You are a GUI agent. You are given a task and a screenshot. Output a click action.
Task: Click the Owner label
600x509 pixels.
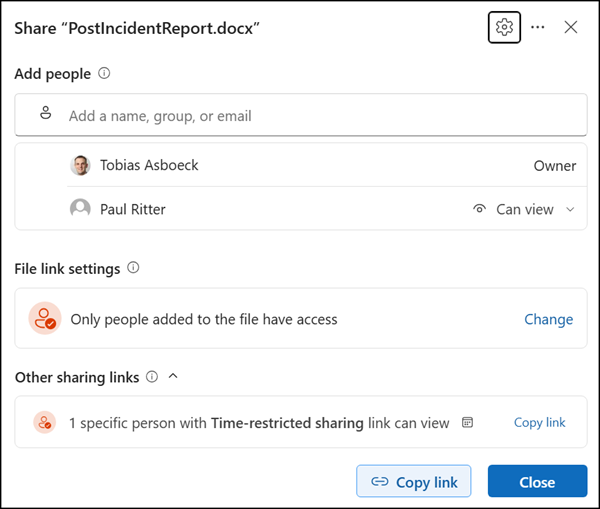pyautogui.click(x=555, y=166)
